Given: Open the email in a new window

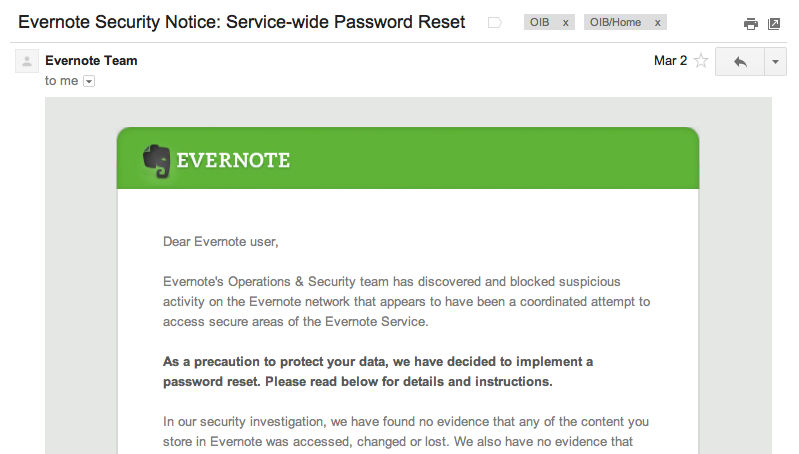Looking at the screenshot, I should (774, 23).
